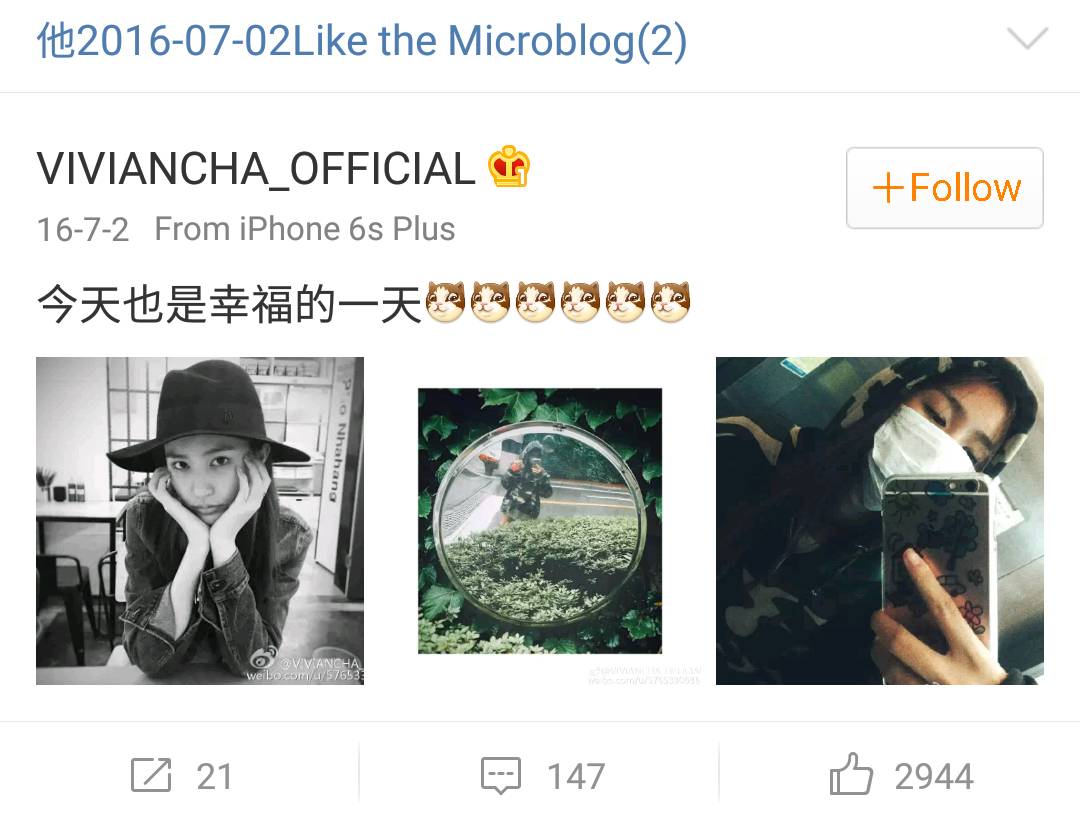Like the post with thumbs-up icon
The image size is (1080, 815).
coord(851,774)
